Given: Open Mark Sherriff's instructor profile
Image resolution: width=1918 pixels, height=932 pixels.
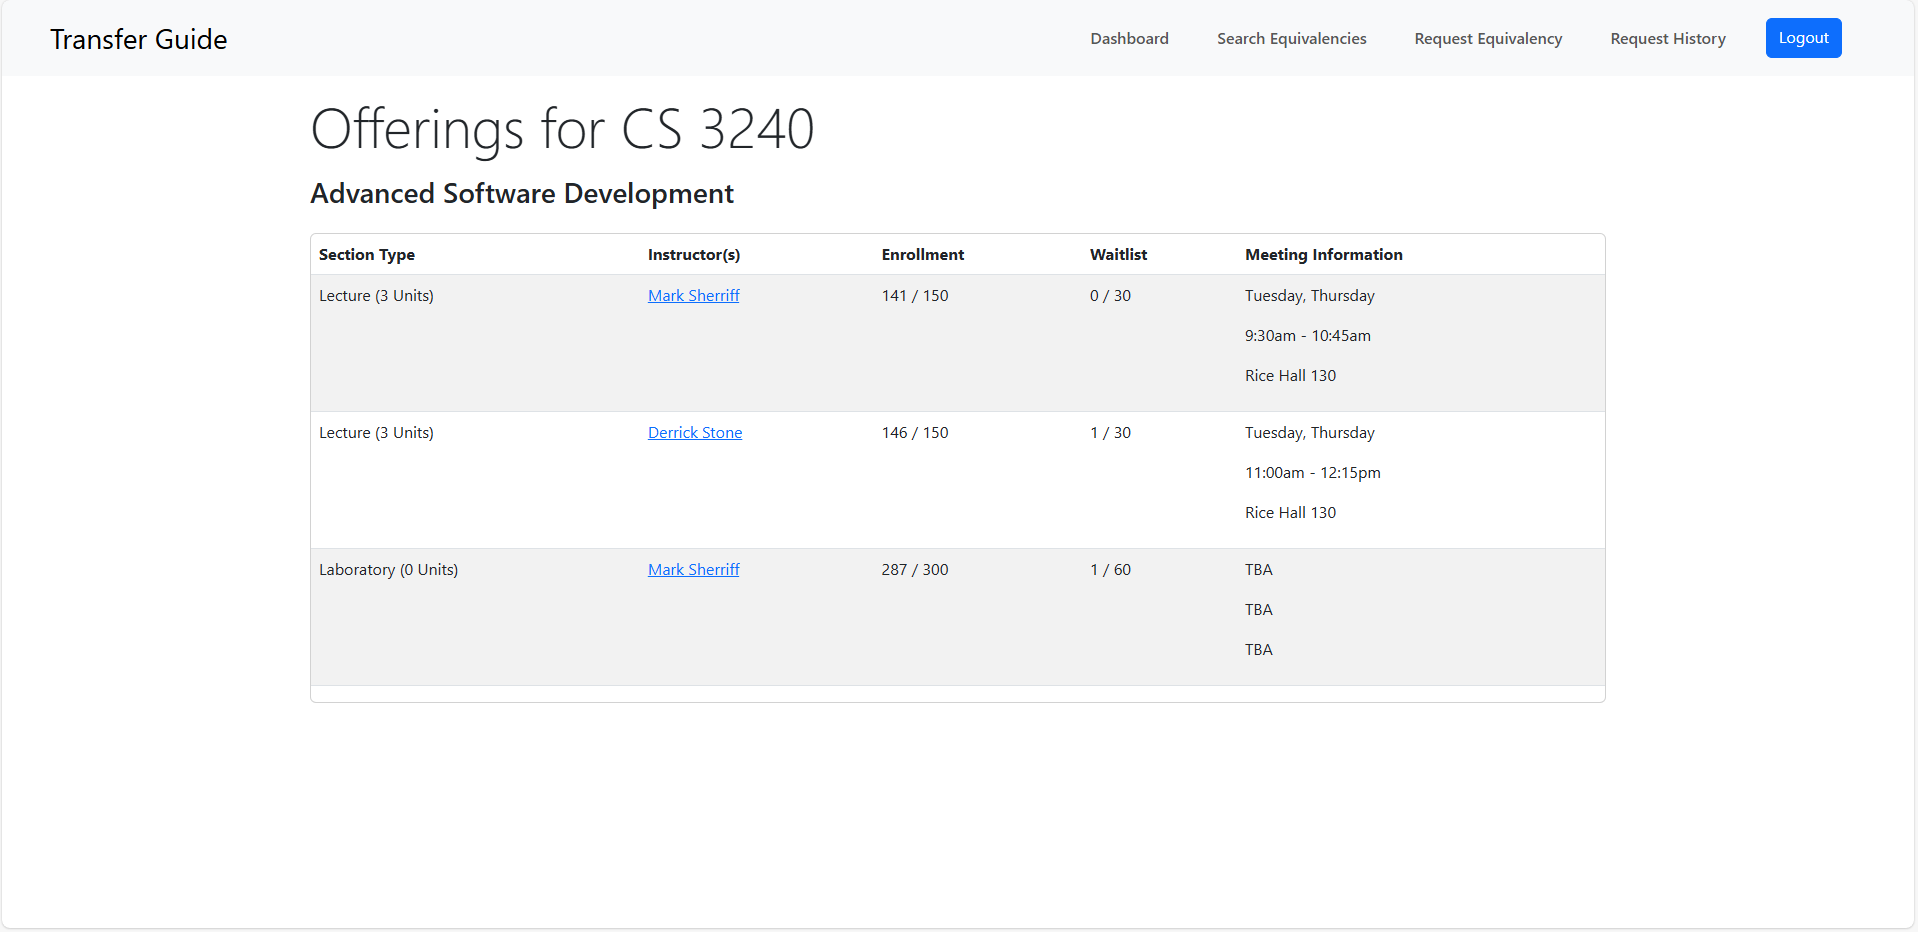Looking at the screenshot, I should [x=693, y=295].
